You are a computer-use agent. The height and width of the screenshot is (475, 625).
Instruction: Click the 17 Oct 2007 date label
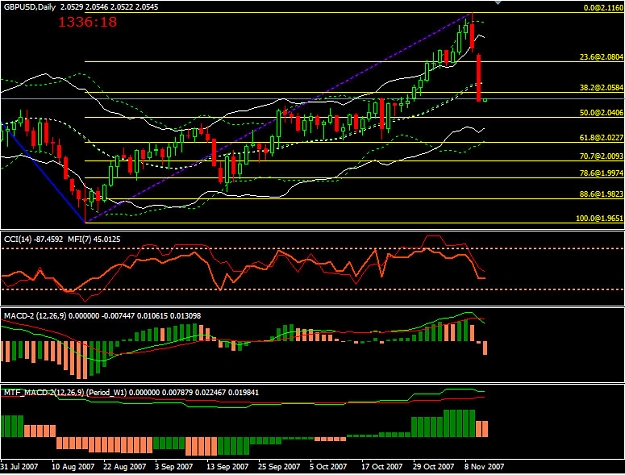[x=382, y=466]
